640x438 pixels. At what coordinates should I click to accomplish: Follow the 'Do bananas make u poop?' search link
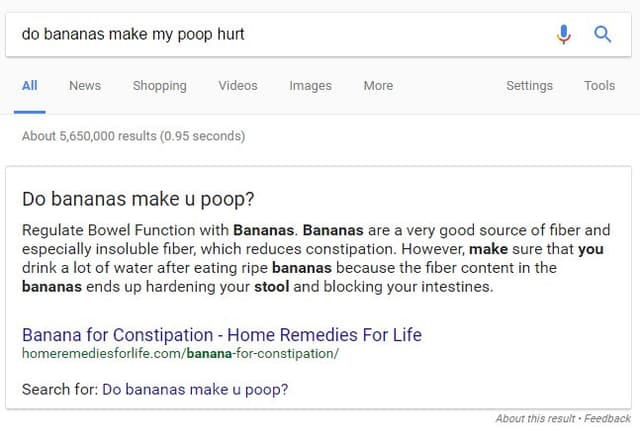point(195,389)
